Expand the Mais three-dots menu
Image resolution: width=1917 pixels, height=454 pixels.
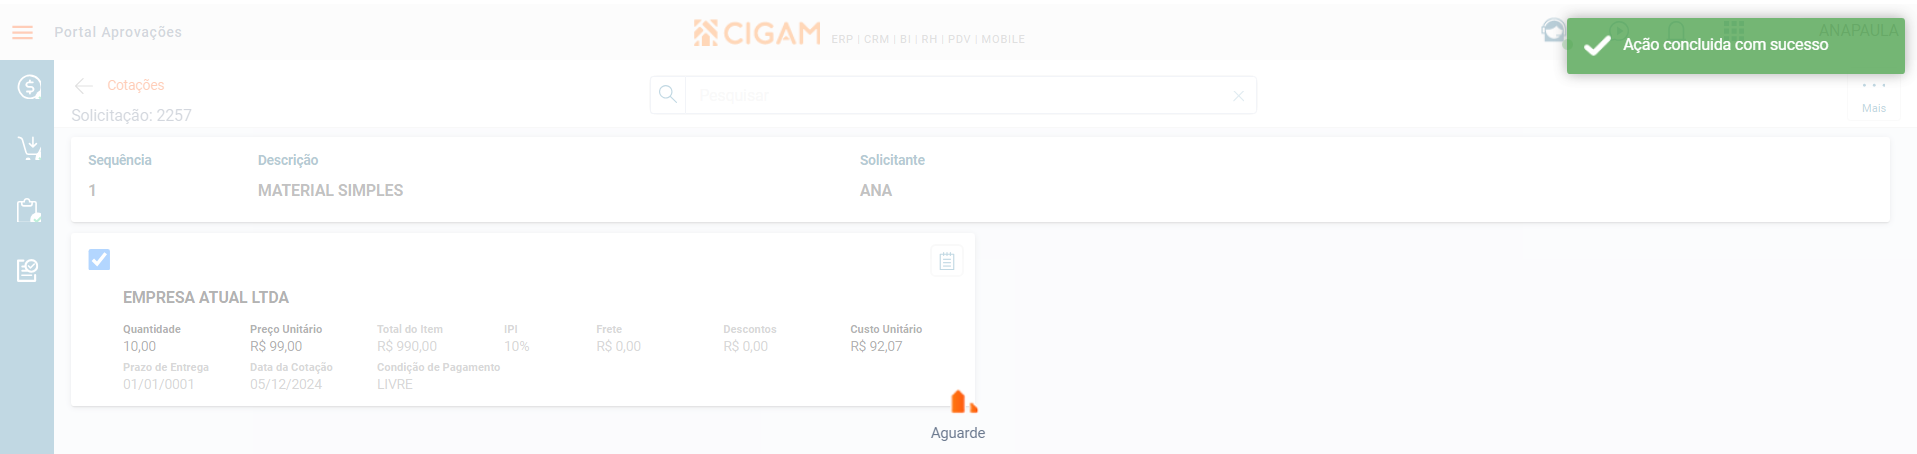(x=1873, y=94)
